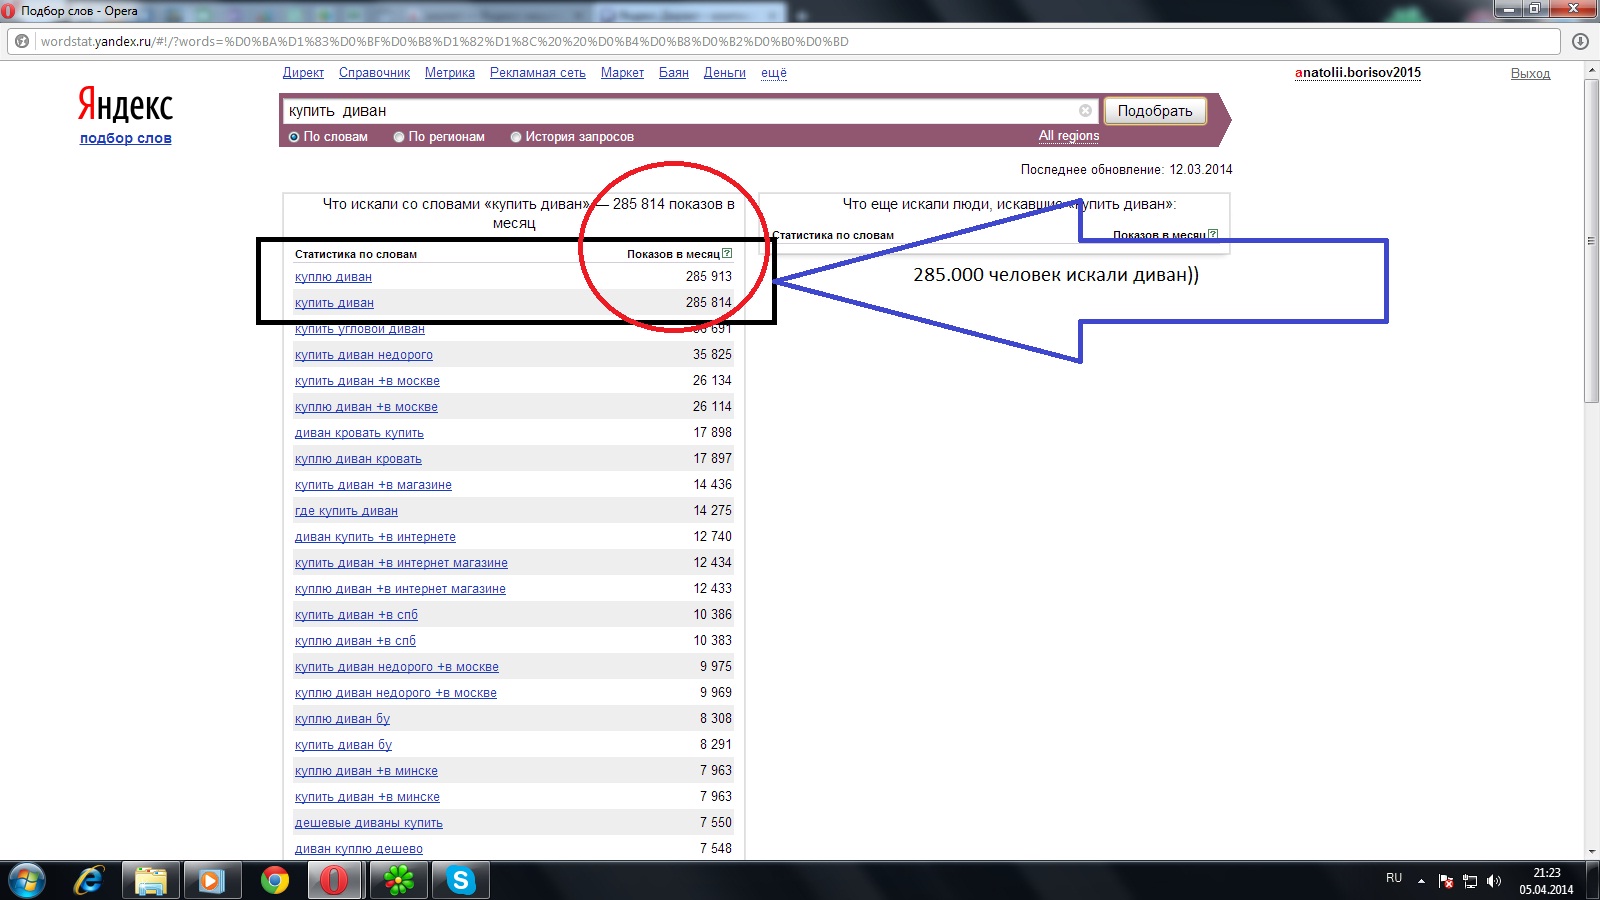This screenshot has width=1600, height=900.
Task: Open куплю диван +в москве link
Action: tap(366, 407)
